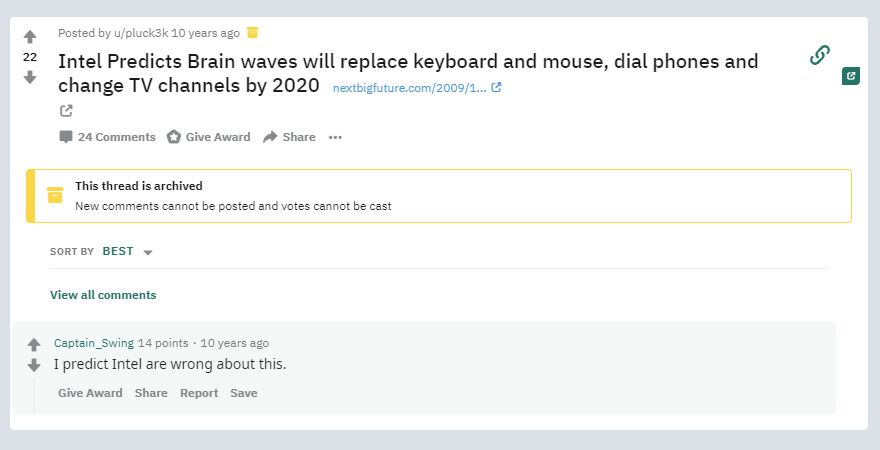This screenshot has width=880, height=450.
Task: Save Captain_Swing's comment
Action: [244, 393]
